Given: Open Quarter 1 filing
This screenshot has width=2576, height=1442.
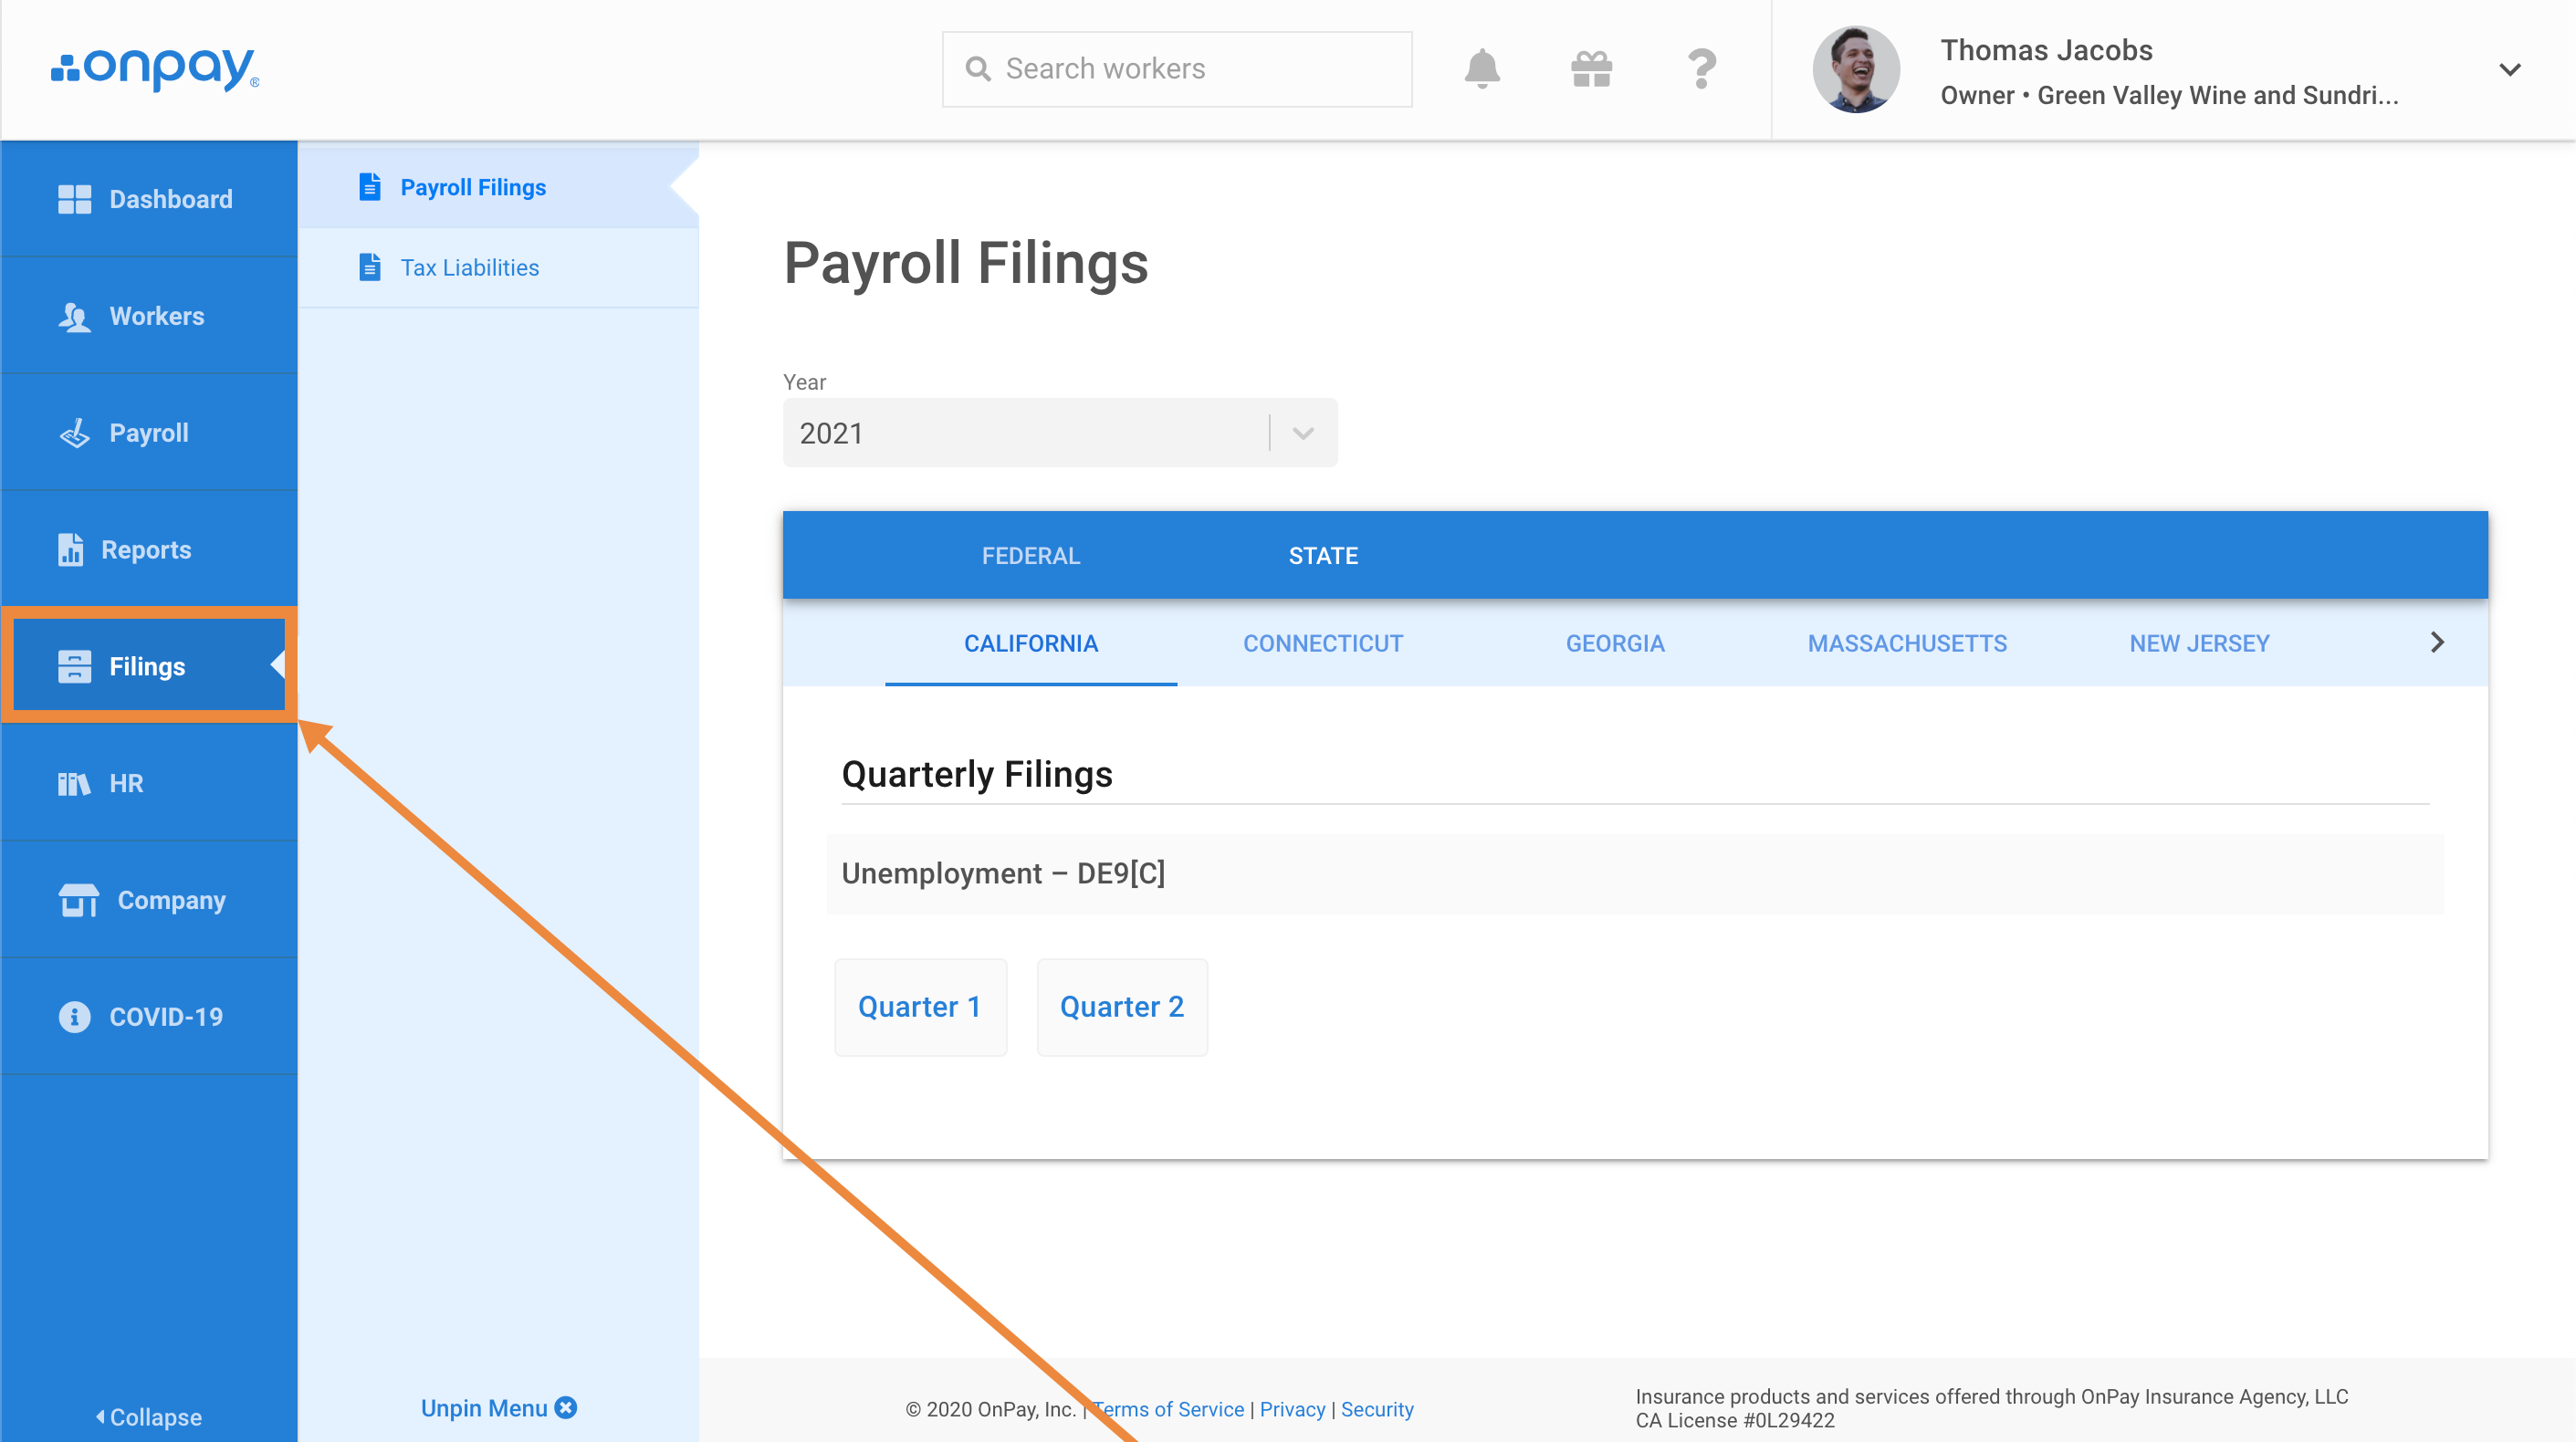Looking at the screenshot, I should (920, 1007).
